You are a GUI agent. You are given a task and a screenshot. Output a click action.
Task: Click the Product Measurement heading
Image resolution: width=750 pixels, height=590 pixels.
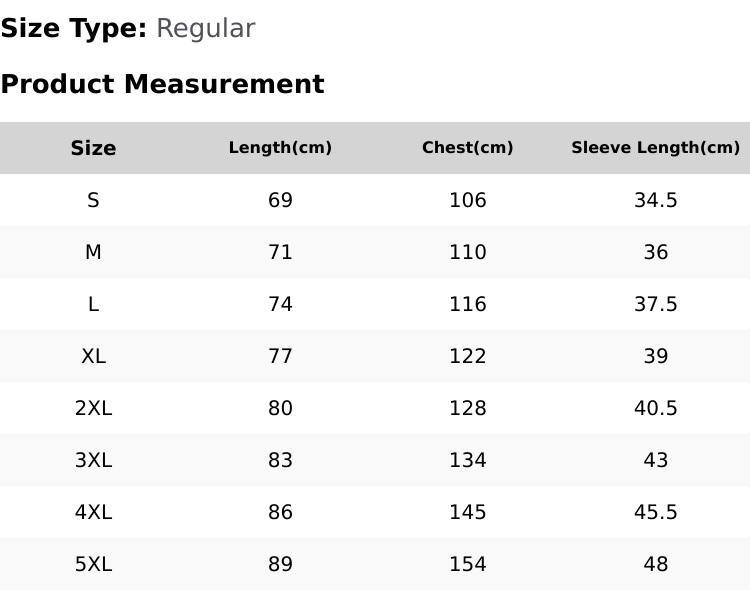163,84
